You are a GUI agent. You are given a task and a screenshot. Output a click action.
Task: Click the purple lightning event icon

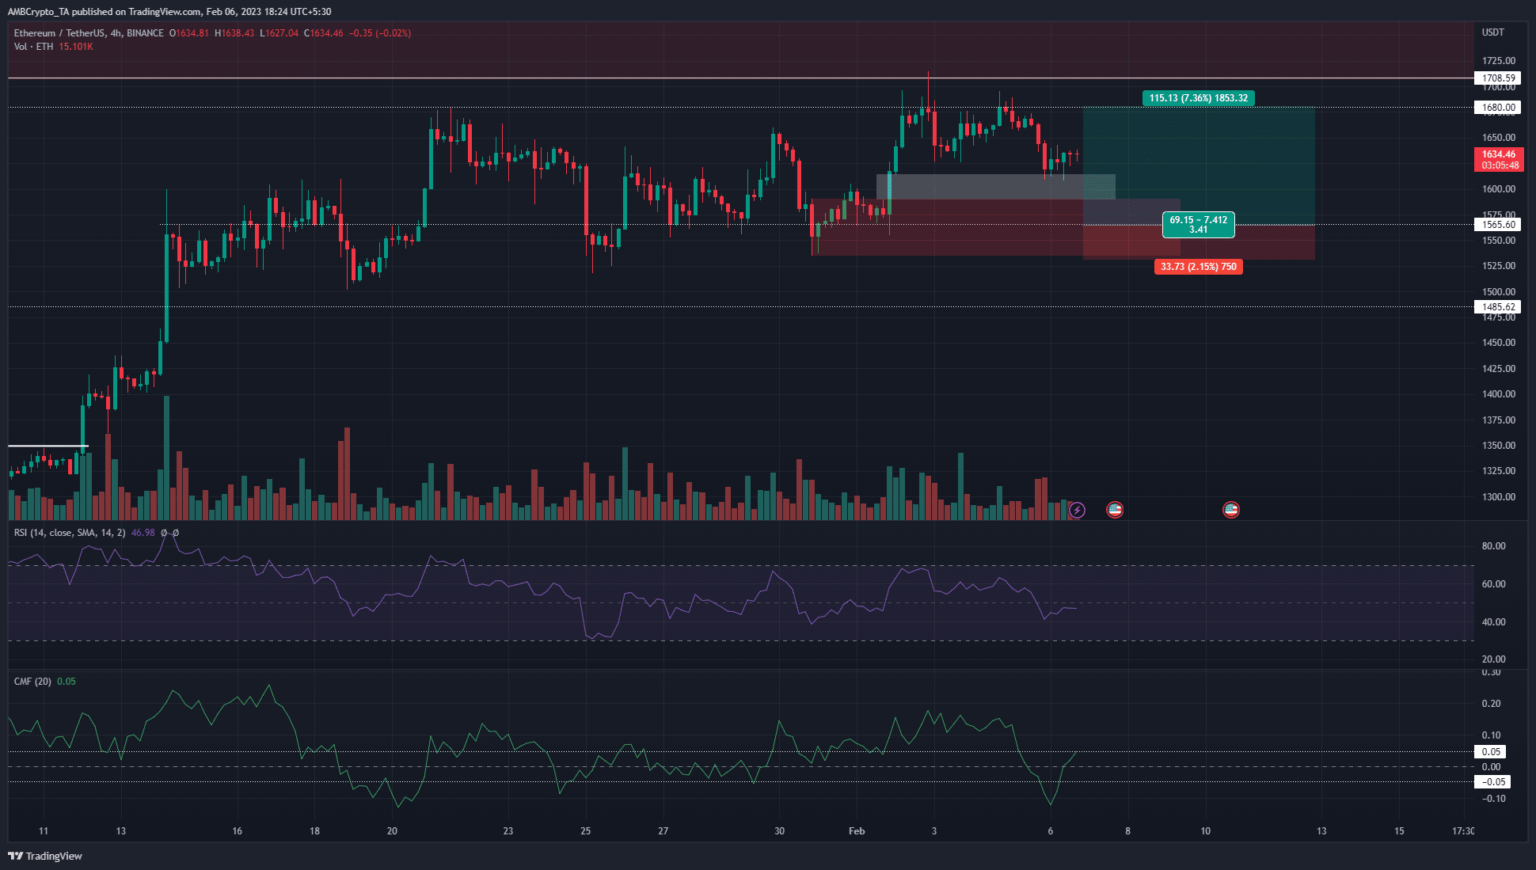coord(1077,510)
